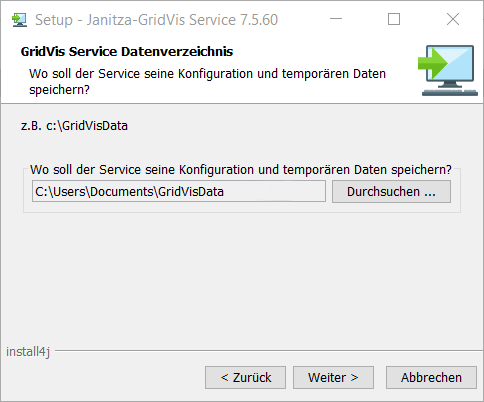Click into the GridVisData path input field
The image size is (484, 402).
pyautogui.click(x=179, y=191)
